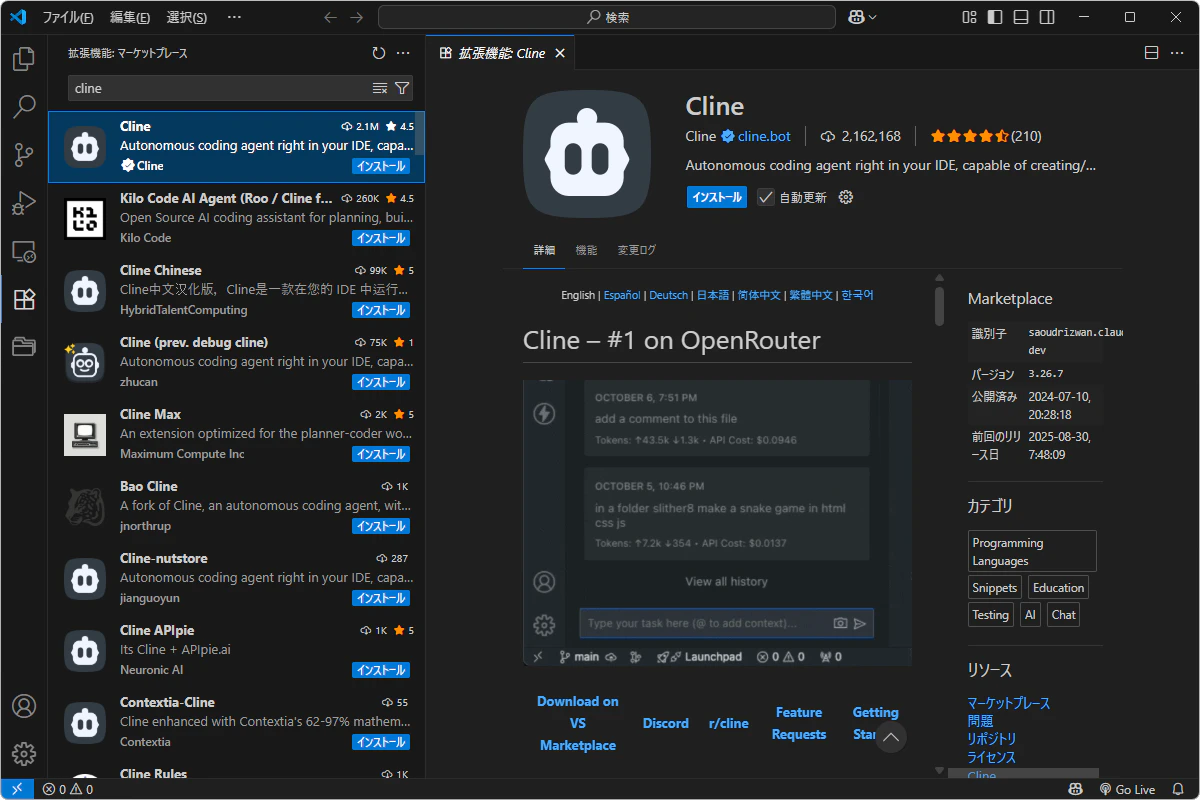Screen dimensions: 1200x800
Task: Clear extensions search results icon
Action: 380,88
